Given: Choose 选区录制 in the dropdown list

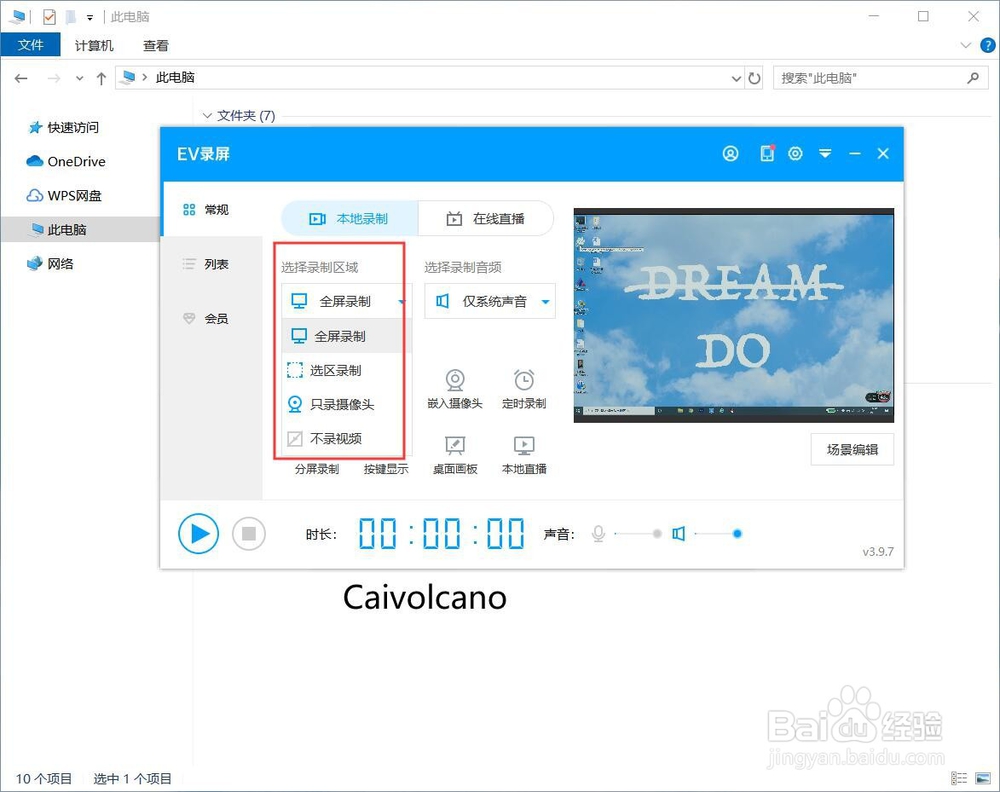Looking at the screenshot, I should 345,370.
